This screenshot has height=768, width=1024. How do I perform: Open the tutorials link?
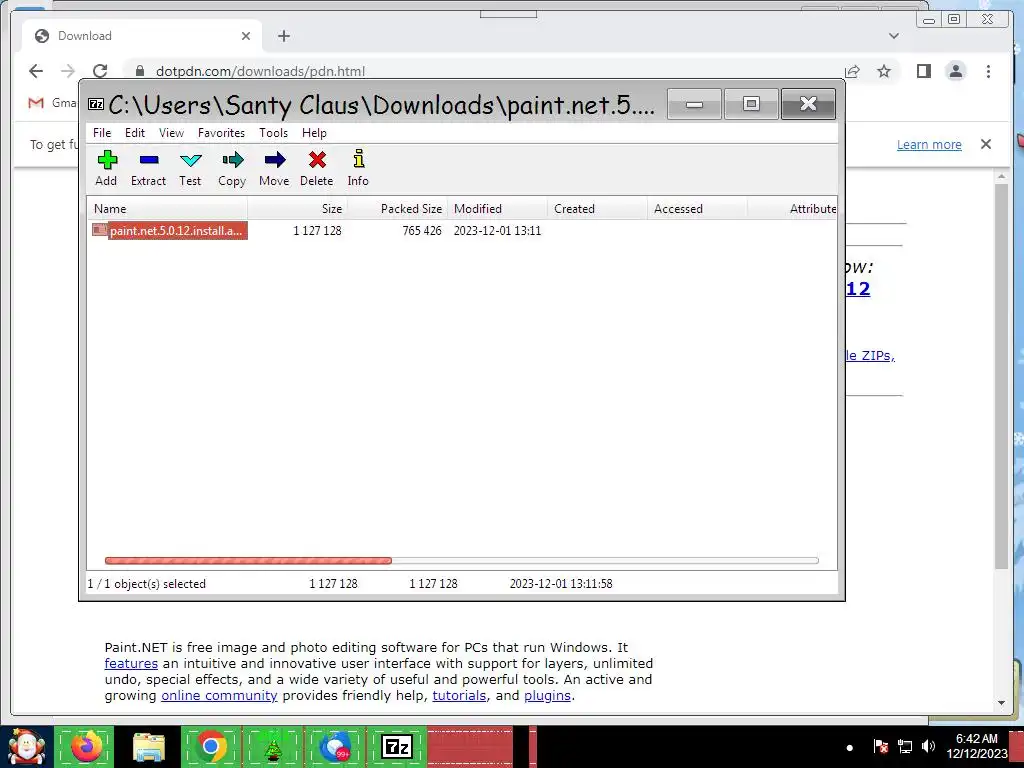459,696
